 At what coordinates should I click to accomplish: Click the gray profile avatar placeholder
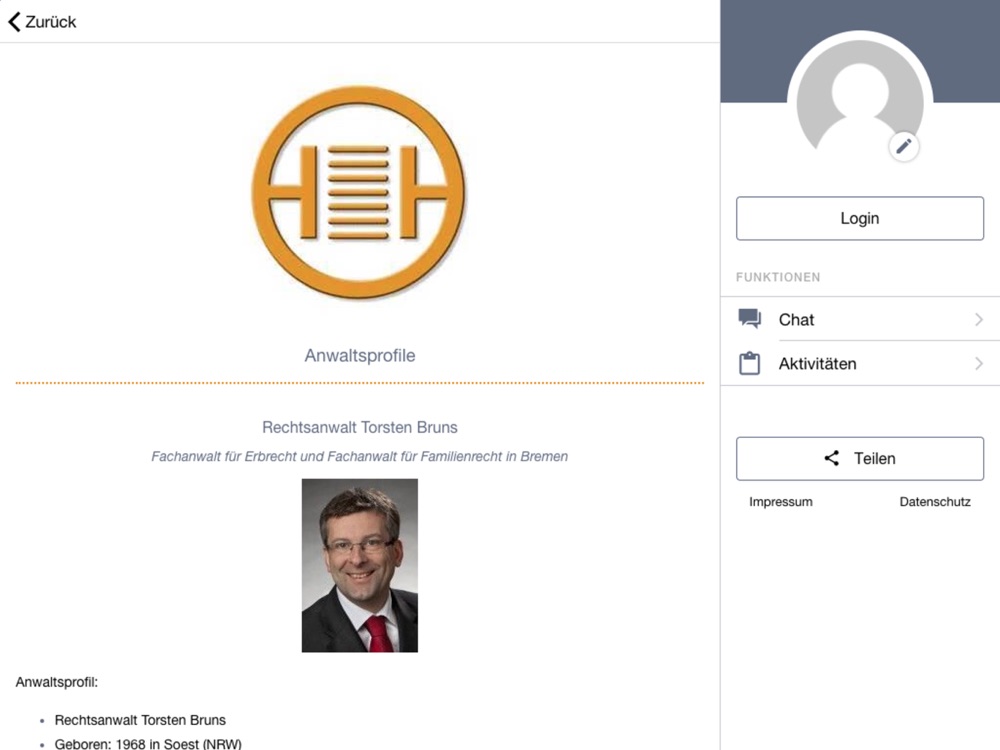click(860, 104)
